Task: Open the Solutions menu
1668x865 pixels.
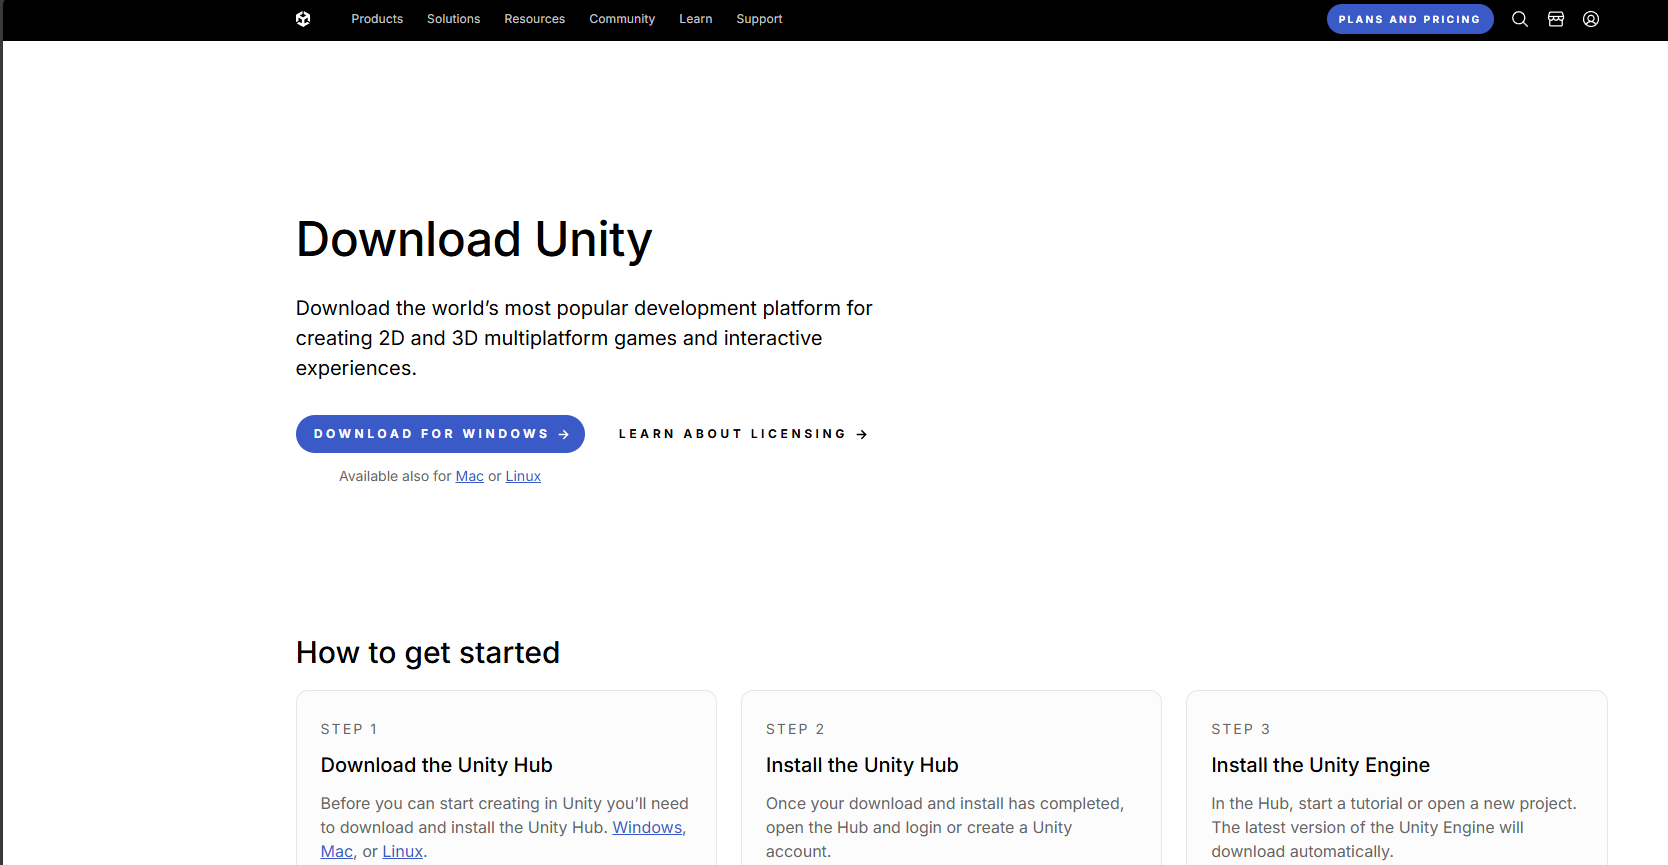Action: tap(453, 19)
